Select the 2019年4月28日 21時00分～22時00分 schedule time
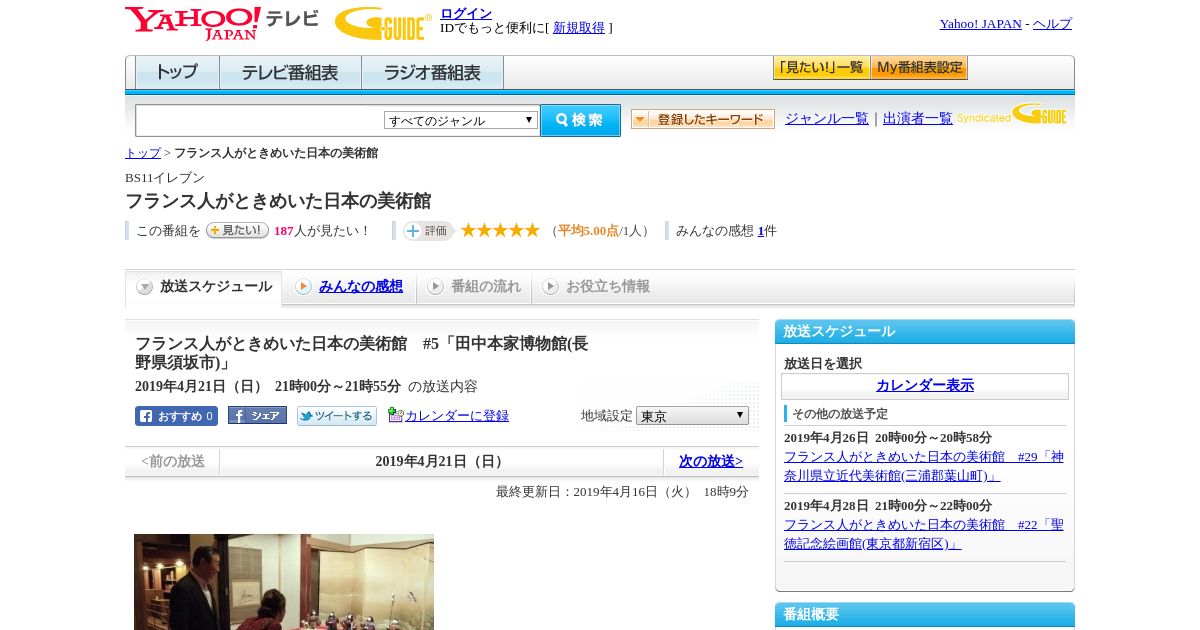 click(x=888, y=506)
